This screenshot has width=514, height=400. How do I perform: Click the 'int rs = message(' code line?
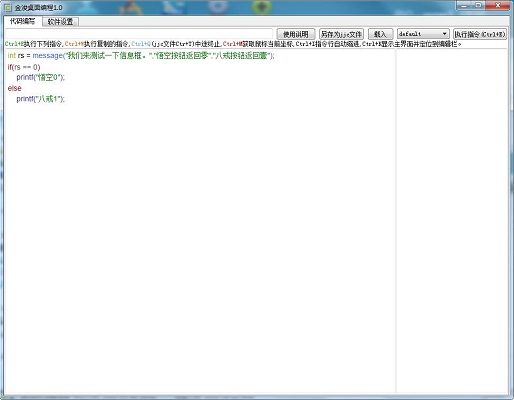pyautogui.click(x=141, y=56)
